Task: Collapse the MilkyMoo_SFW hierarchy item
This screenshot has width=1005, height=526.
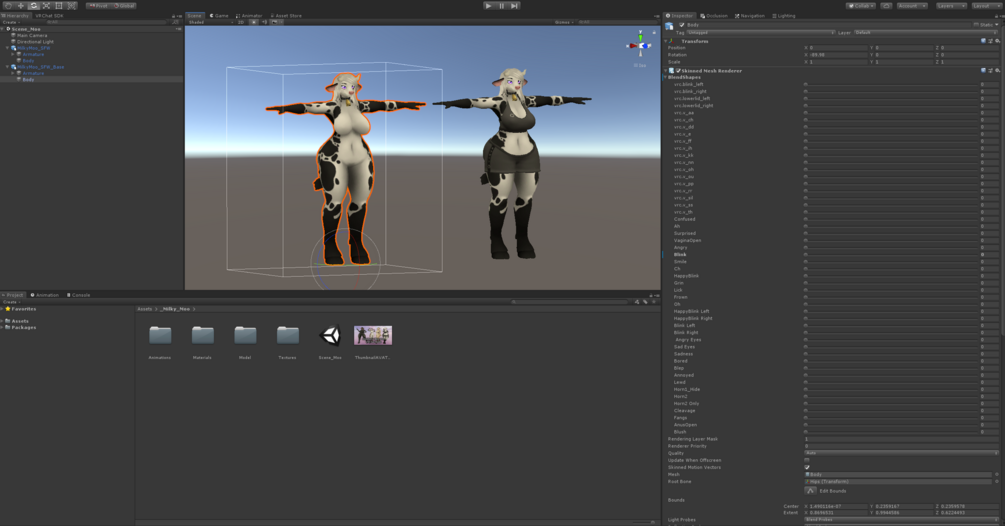Action: pos(8,48)
